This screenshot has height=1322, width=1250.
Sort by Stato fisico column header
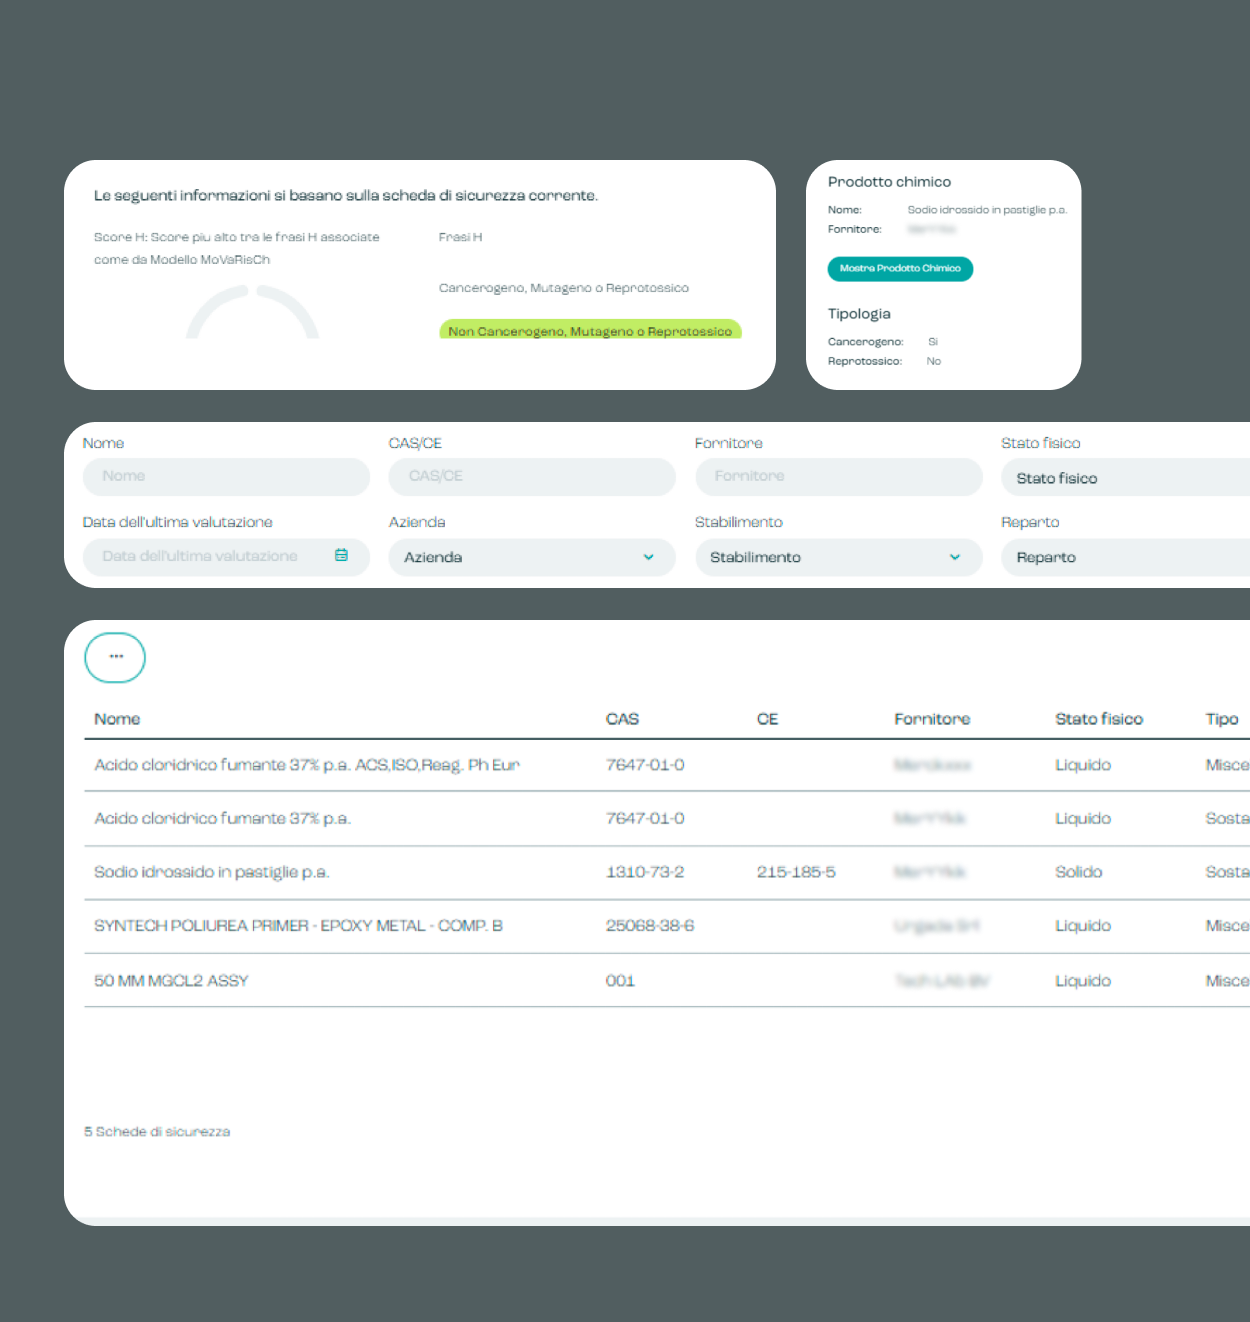[x=1099, y=719]
